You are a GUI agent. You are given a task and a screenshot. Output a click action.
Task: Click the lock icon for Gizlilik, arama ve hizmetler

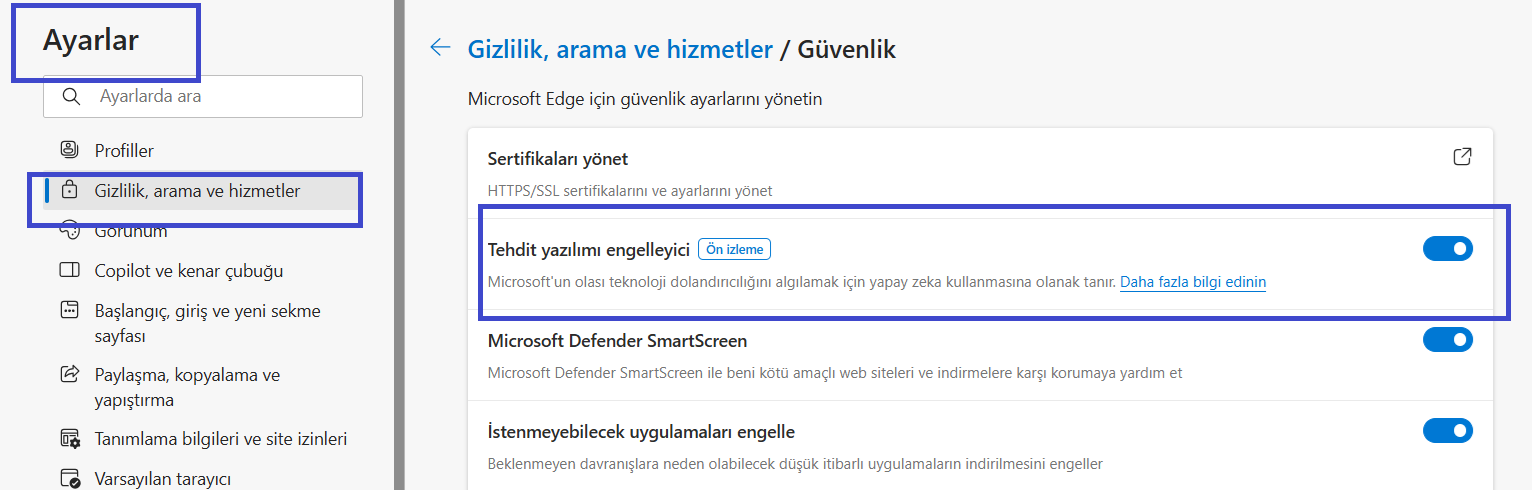(x=69, y=190)
